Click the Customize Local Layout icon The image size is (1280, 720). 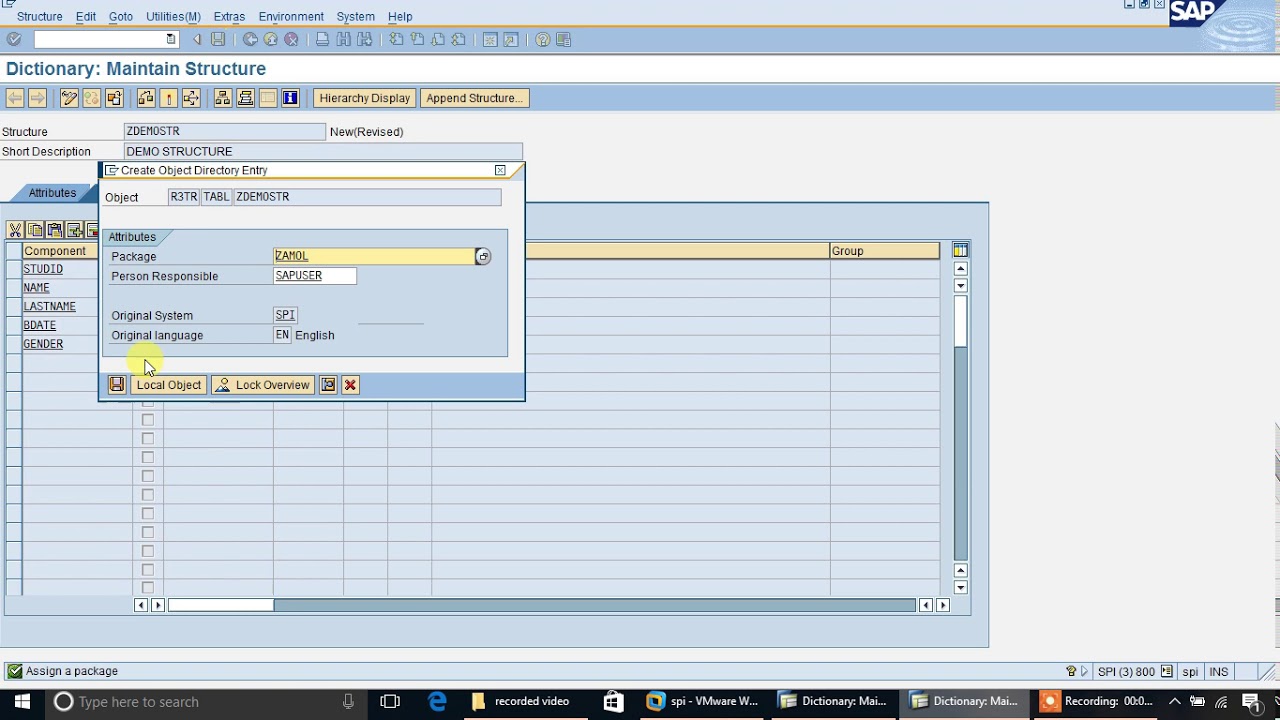(563, 39)
